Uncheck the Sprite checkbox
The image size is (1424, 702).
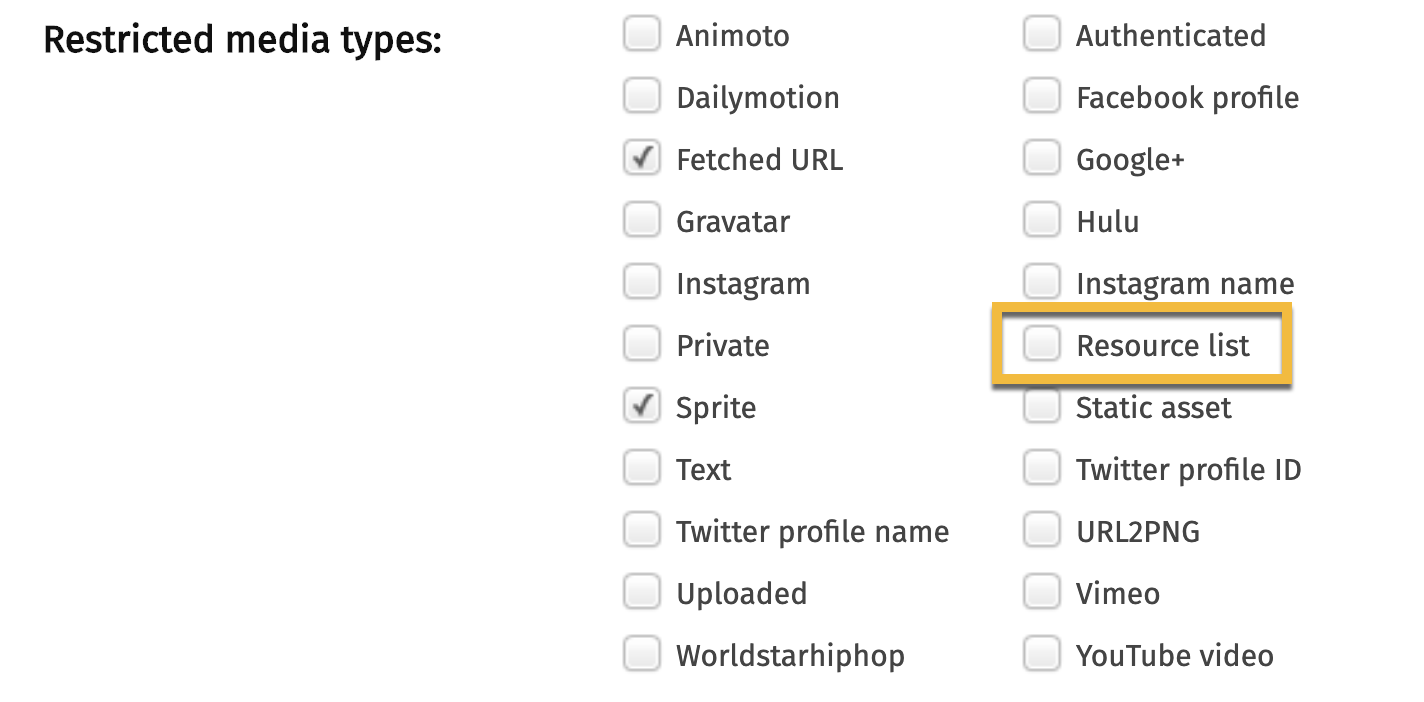[642, 405]
